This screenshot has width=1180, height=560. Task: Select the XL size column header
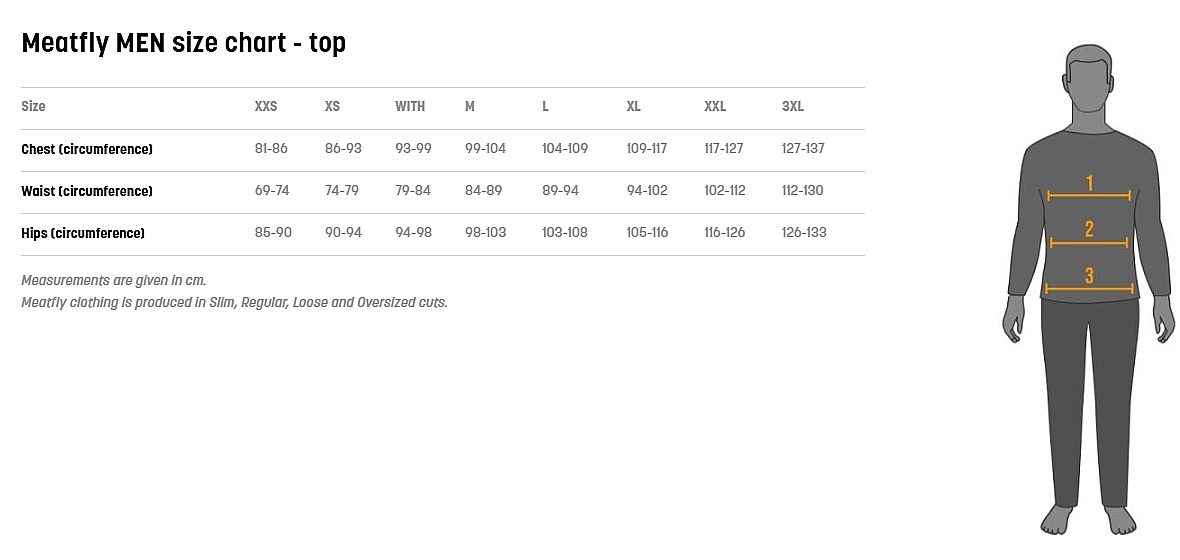pos(634,107)
